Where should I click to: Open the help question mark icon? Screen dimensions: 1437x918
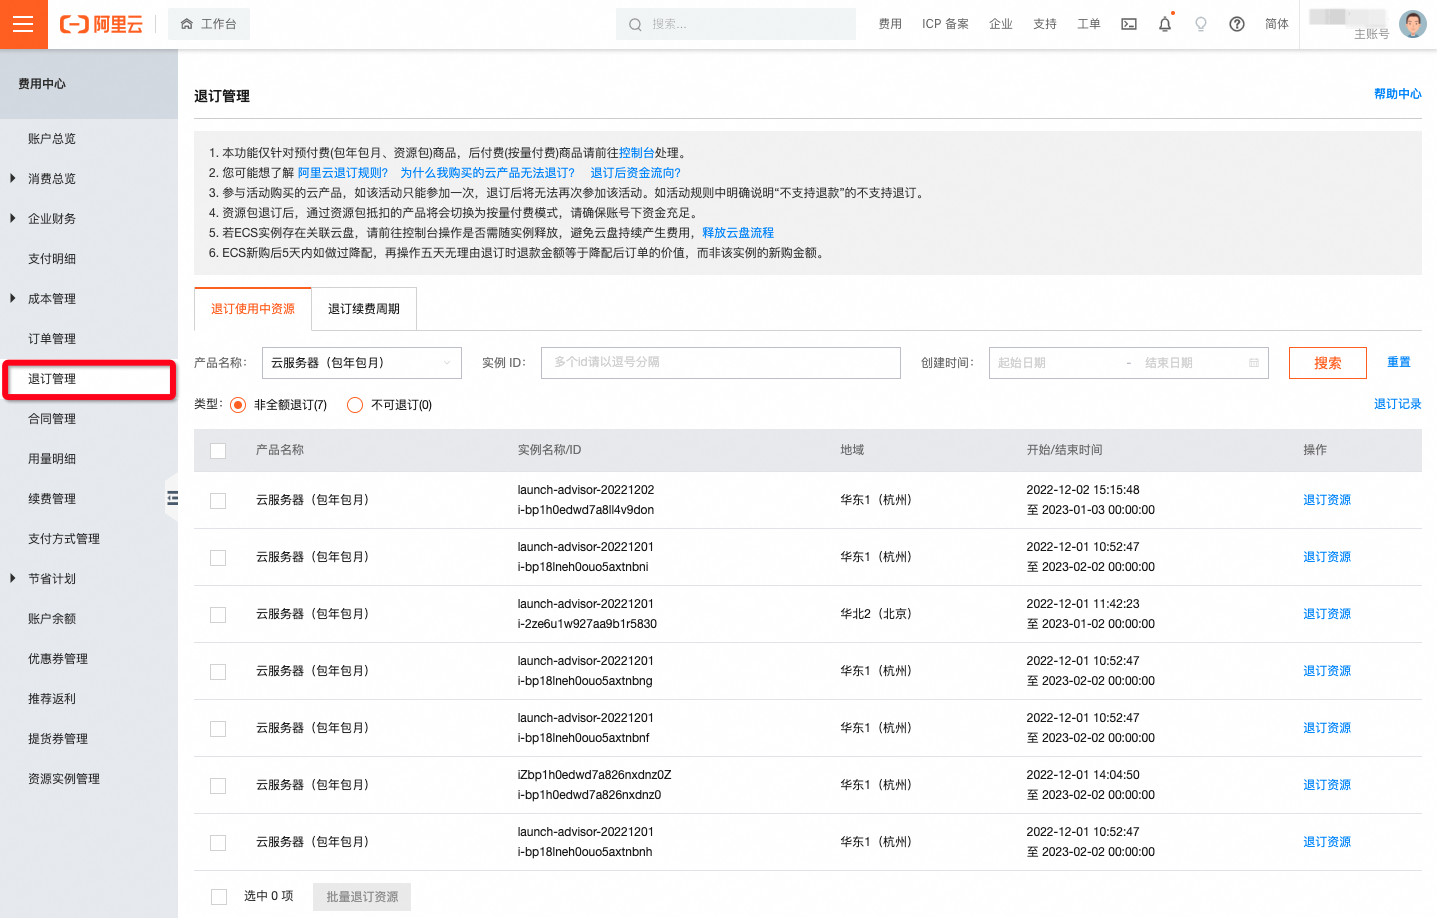[1237, 24]
